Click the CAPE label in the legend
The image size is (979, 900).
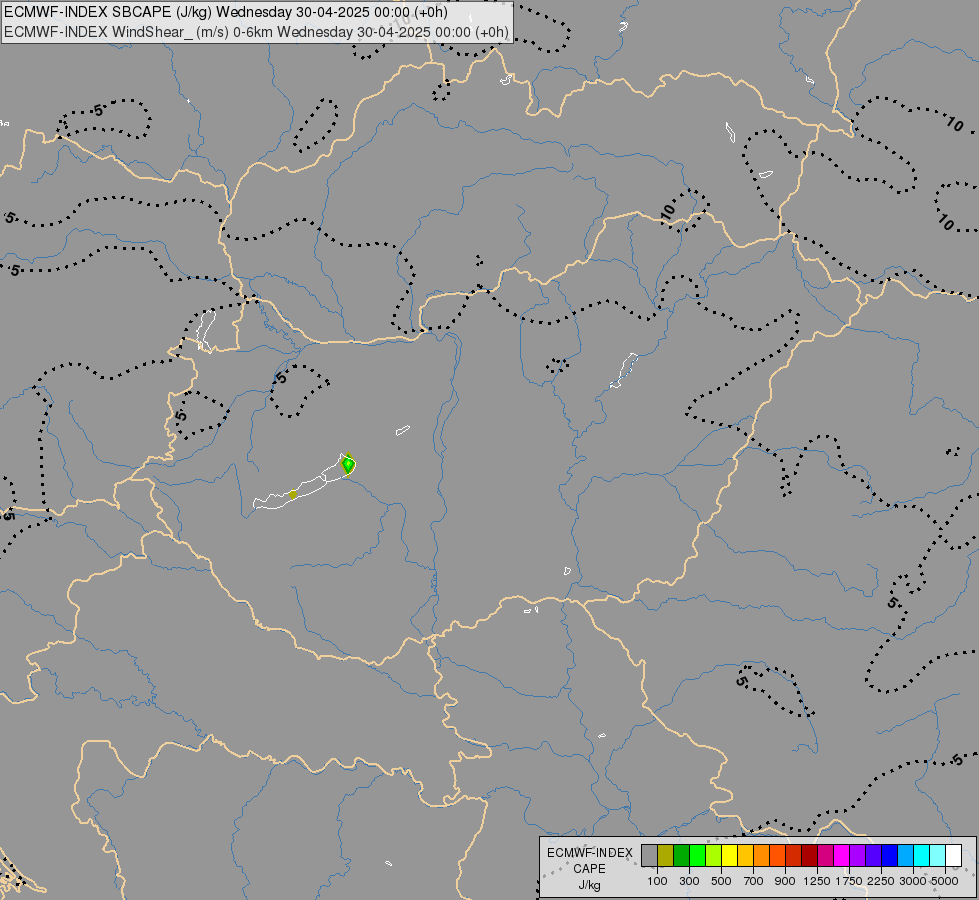click(589, 869)
